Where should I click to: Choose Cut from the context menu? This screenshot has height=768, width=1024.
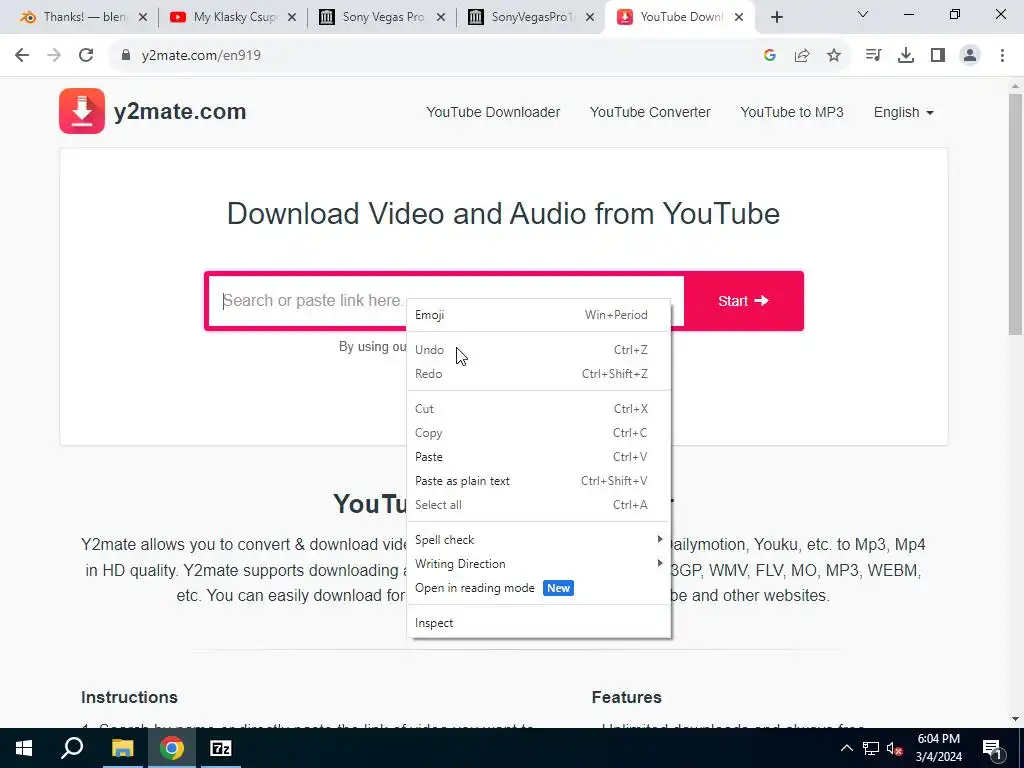tap(539, 409)
